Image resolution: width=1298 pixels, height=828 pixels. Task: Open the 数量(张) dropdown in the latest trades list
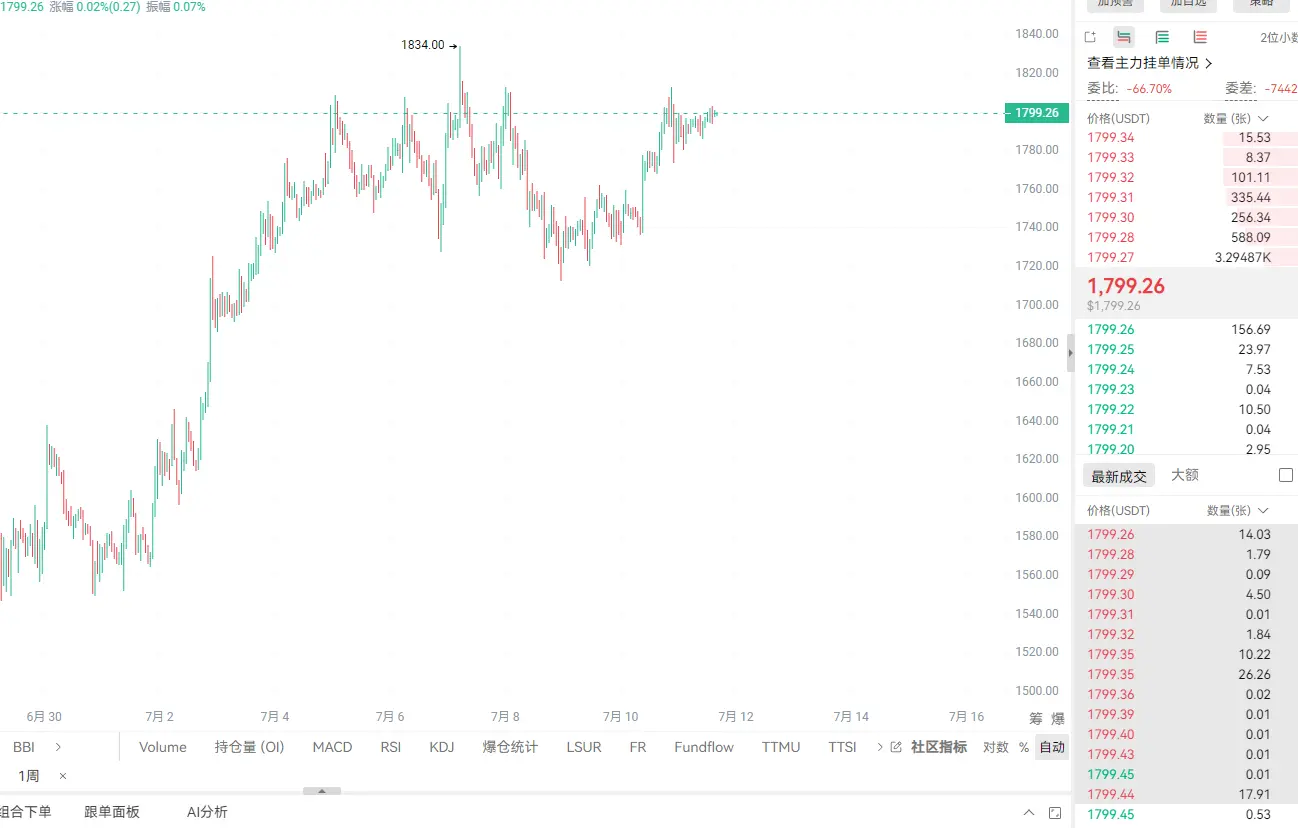coord(1238,510)
